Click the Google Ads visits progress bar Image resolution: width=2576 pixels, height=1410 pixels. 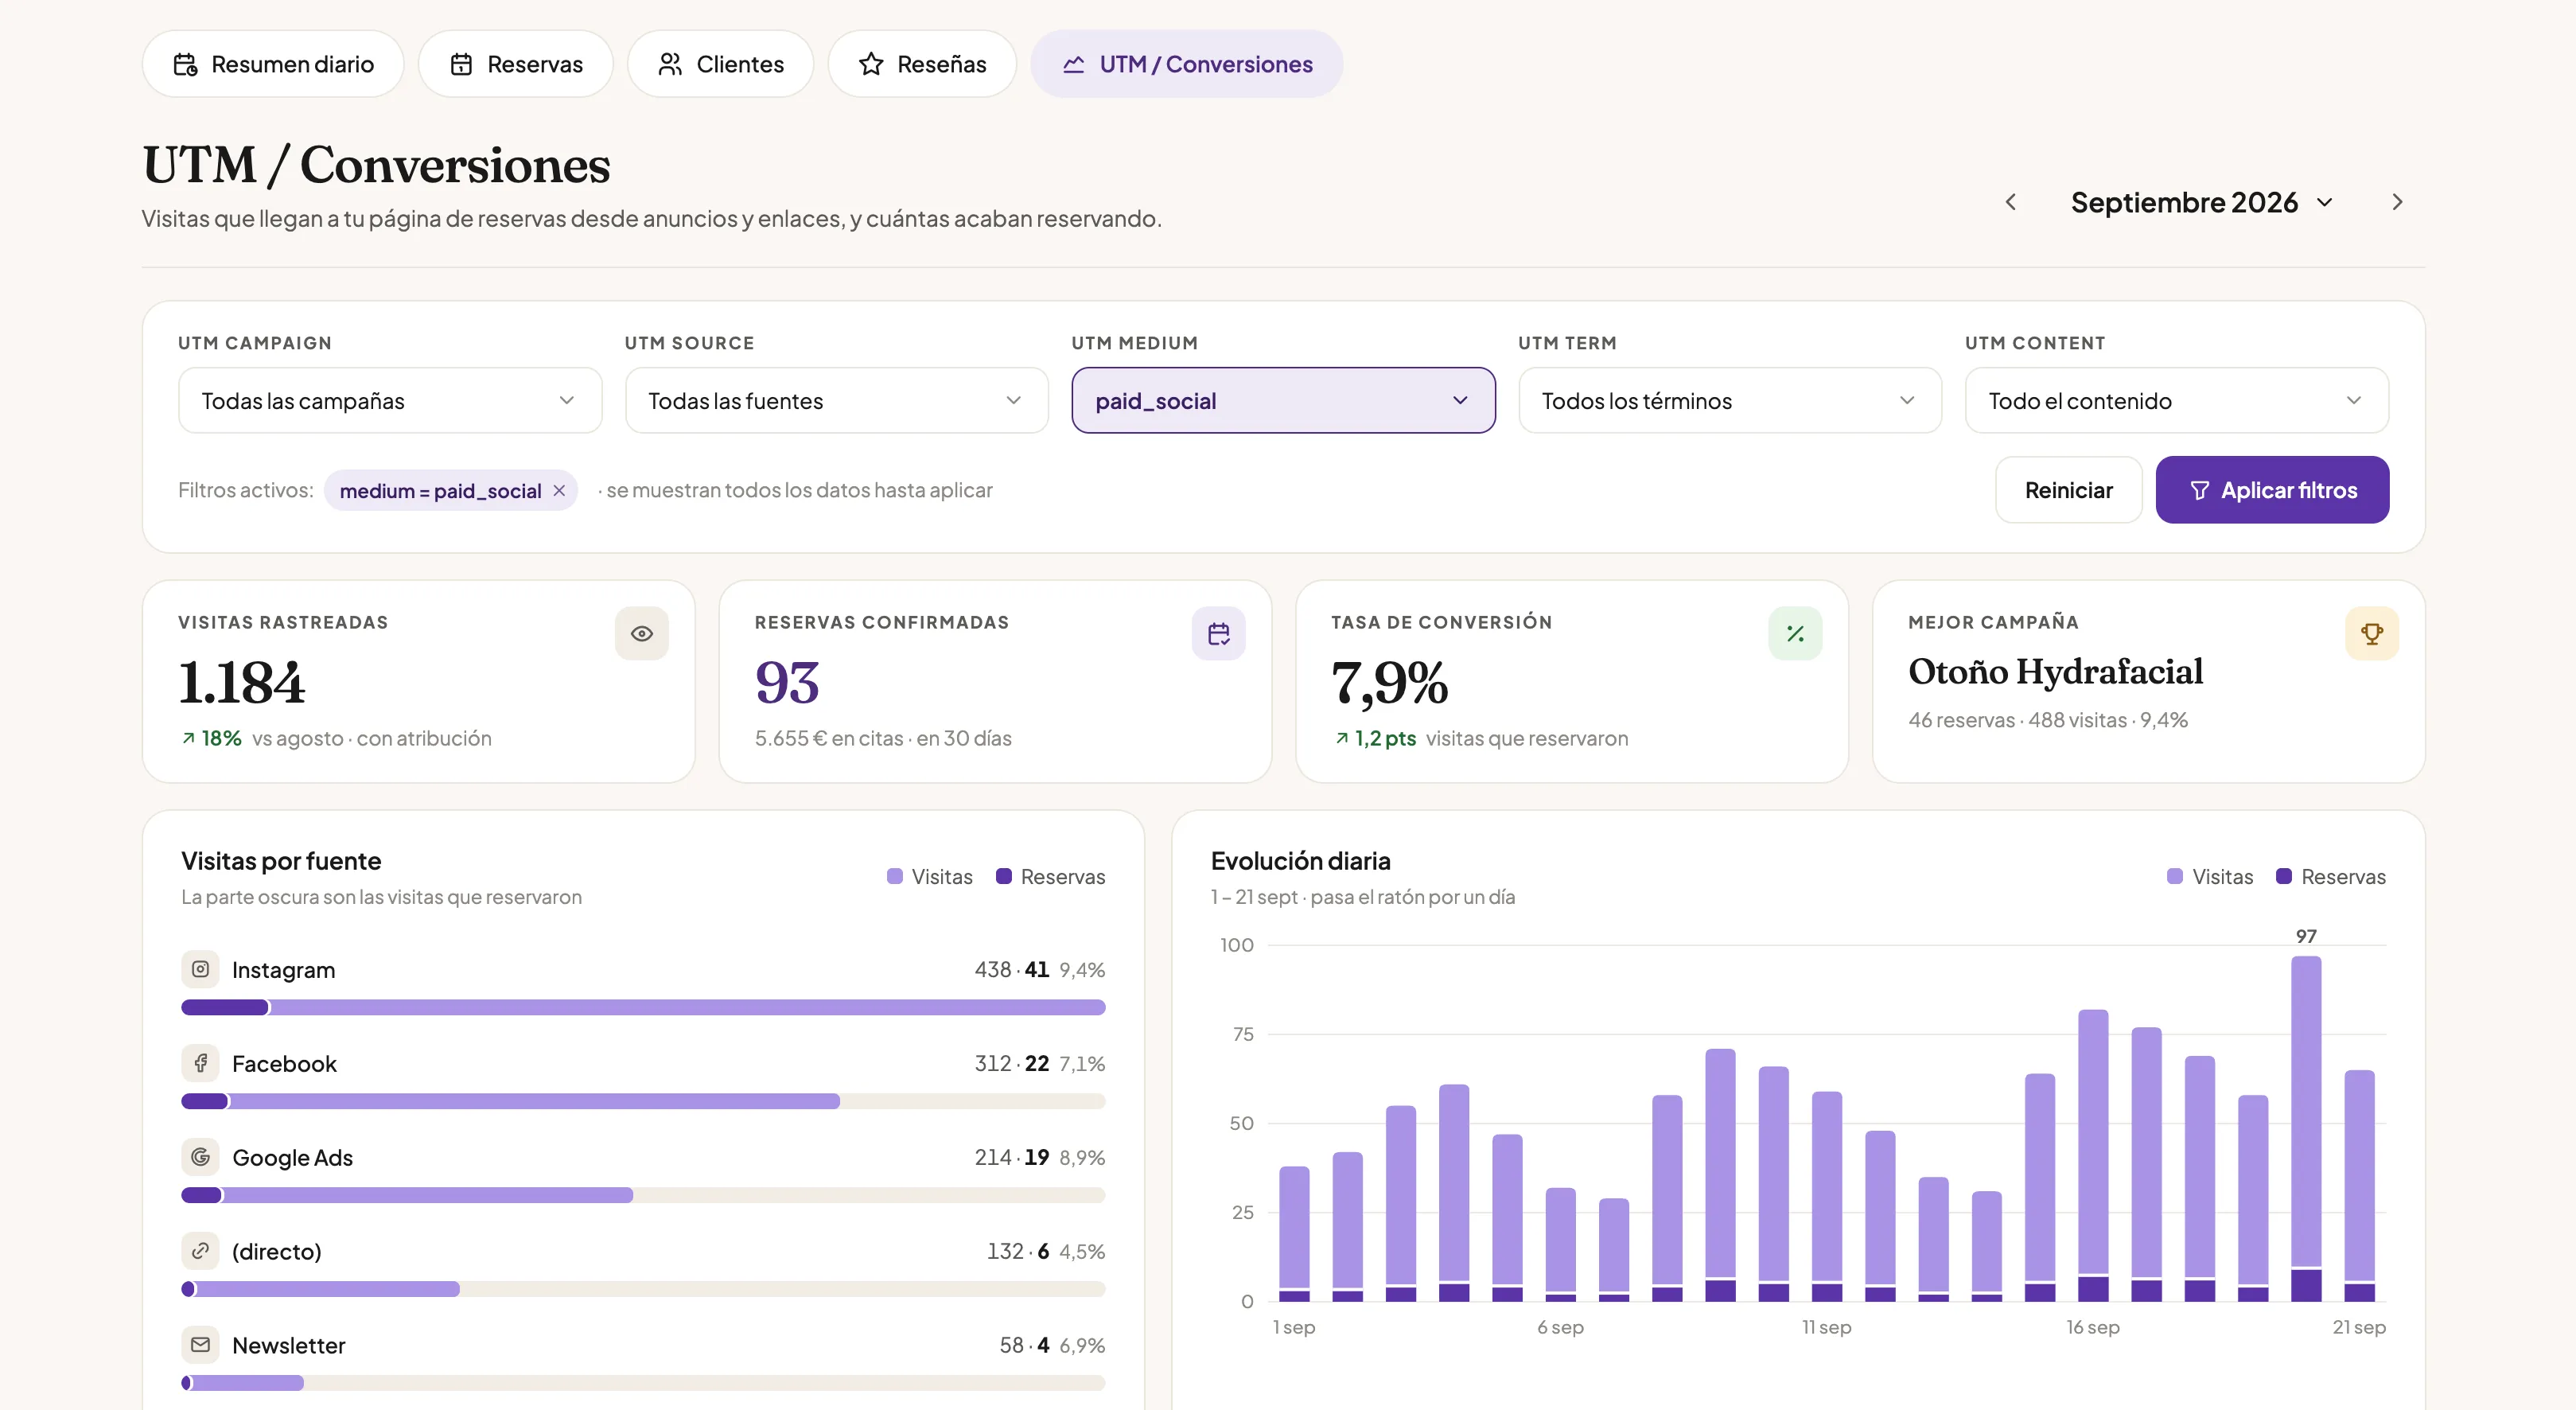click(643, 1195)
